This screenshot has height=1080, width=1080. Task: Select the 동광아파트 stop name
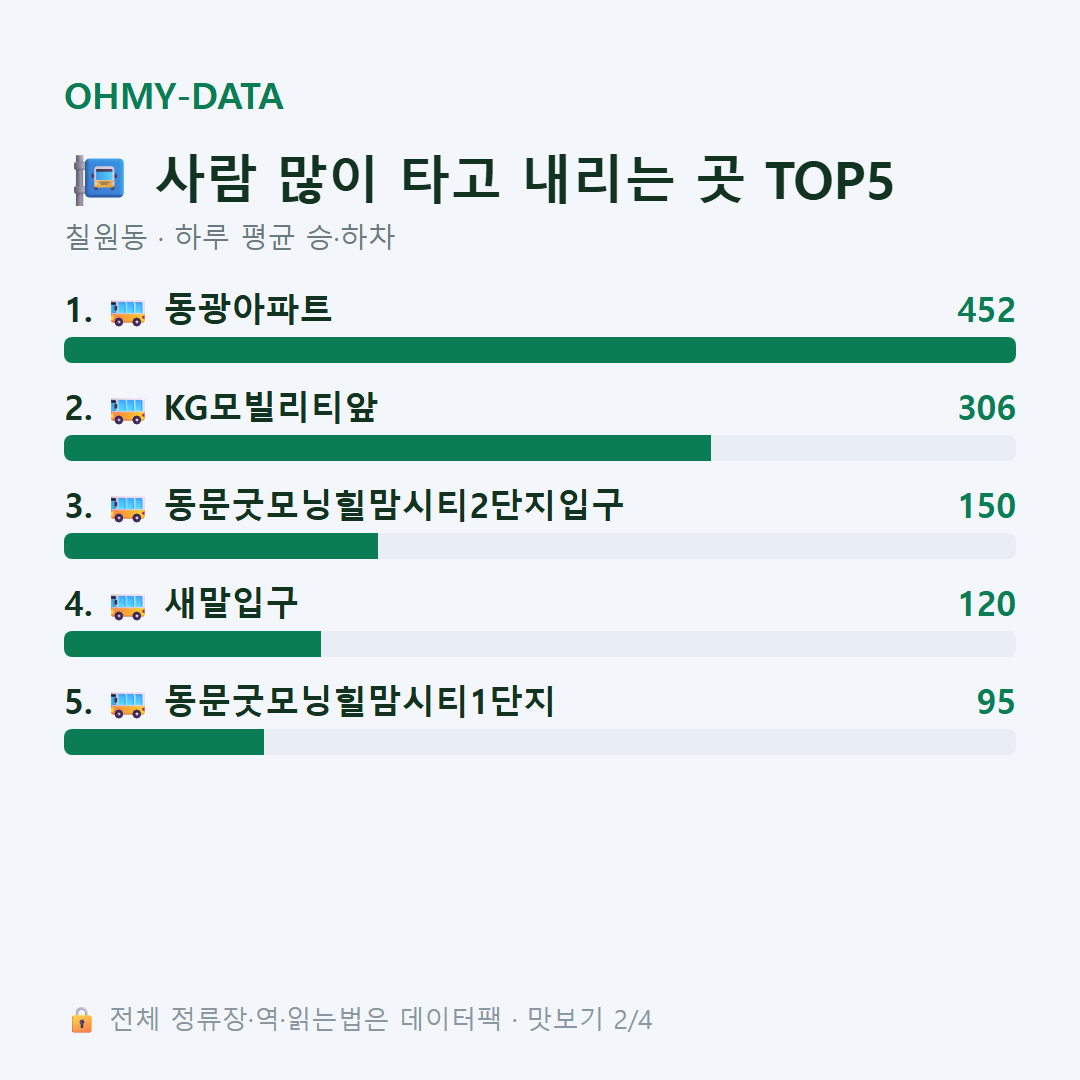tap(248, 309)
